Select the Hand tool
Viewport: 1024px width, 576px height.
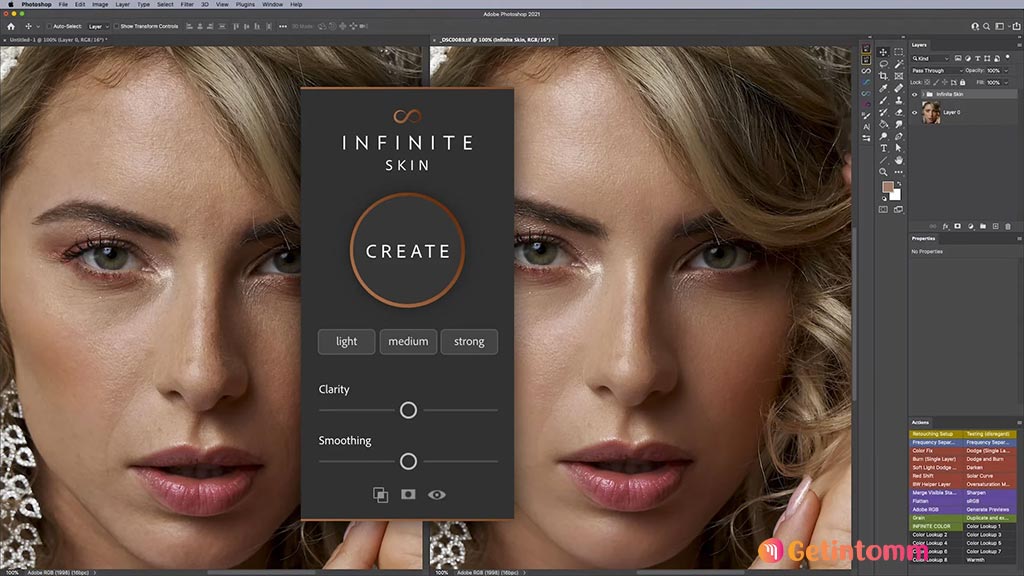pyautogui.click(x=899, y=160)
